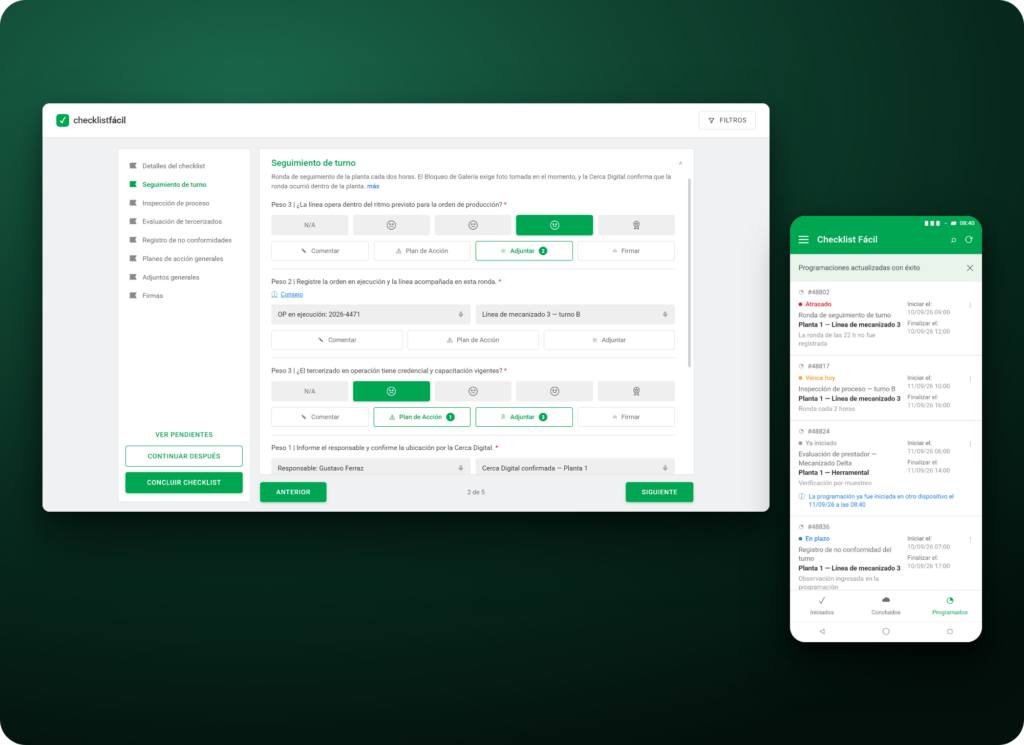
Task: Tap the search icon in mobile header
Action: click(953, 240)
